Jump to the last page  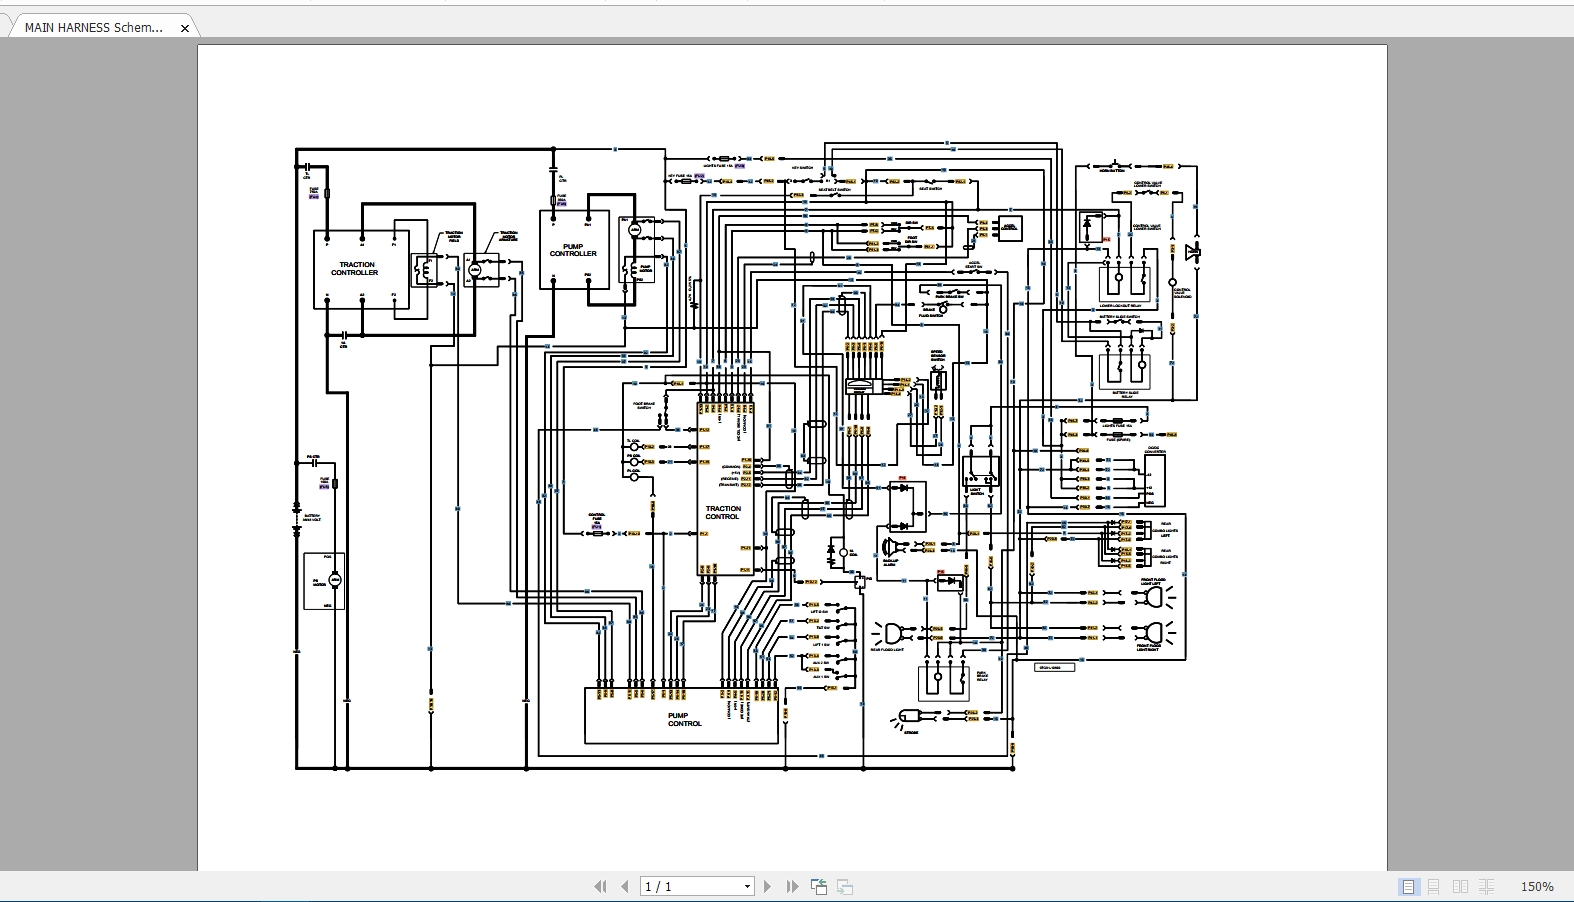pyautogui.click(x=792, y=886)
